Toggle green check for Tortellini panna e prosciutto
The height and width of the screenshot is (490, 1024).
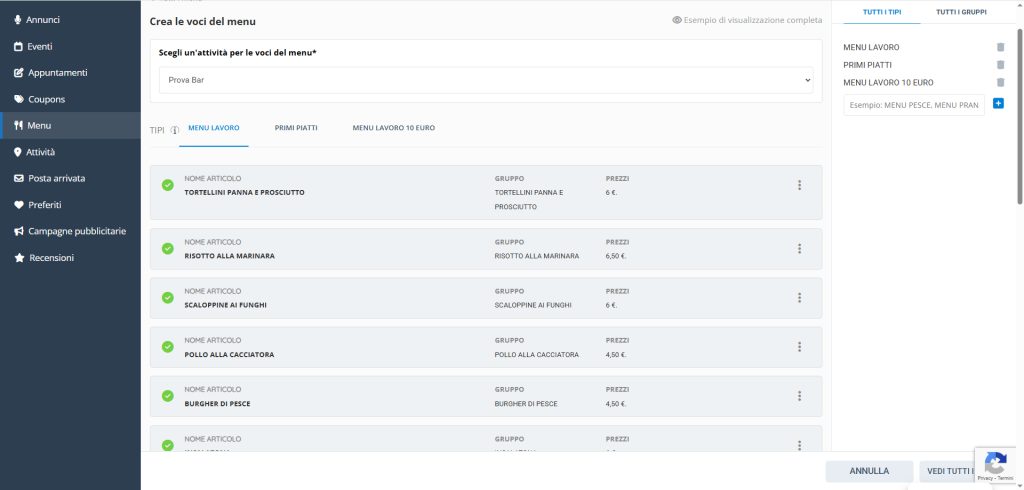[167, 185]
